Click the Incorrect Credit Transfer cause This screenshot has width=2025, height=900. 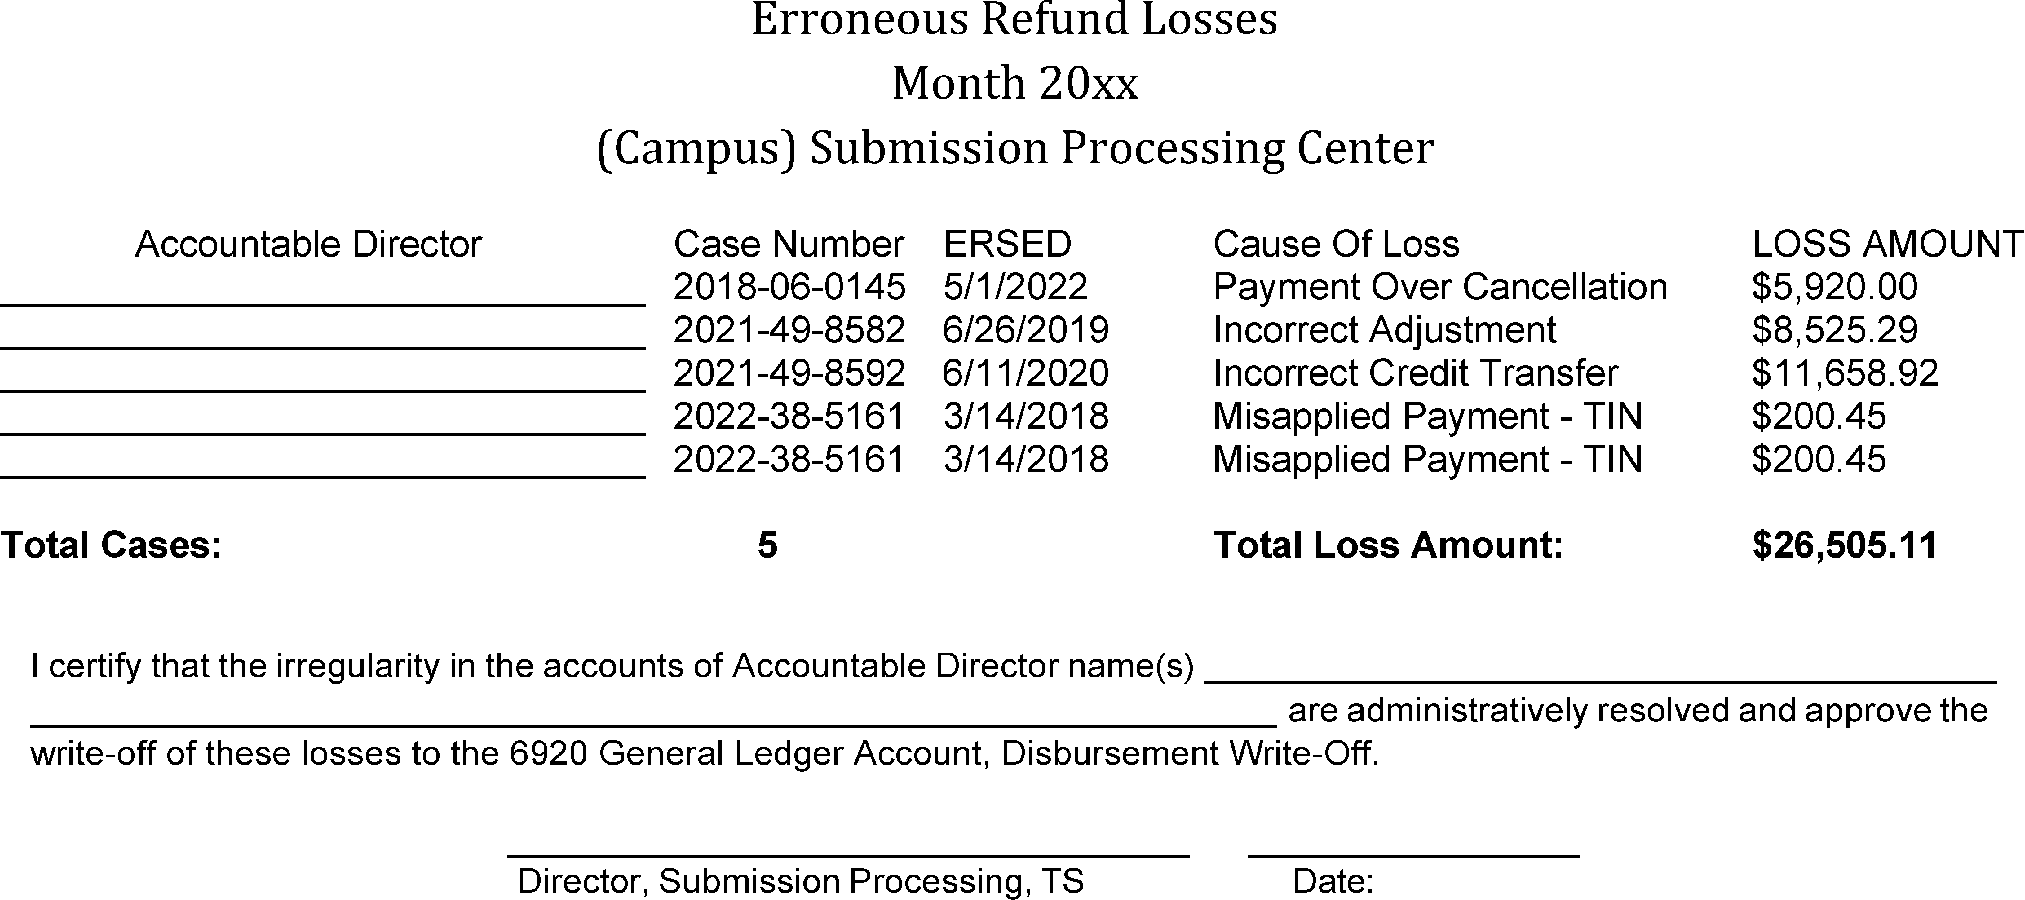[x=1415, y=373]
